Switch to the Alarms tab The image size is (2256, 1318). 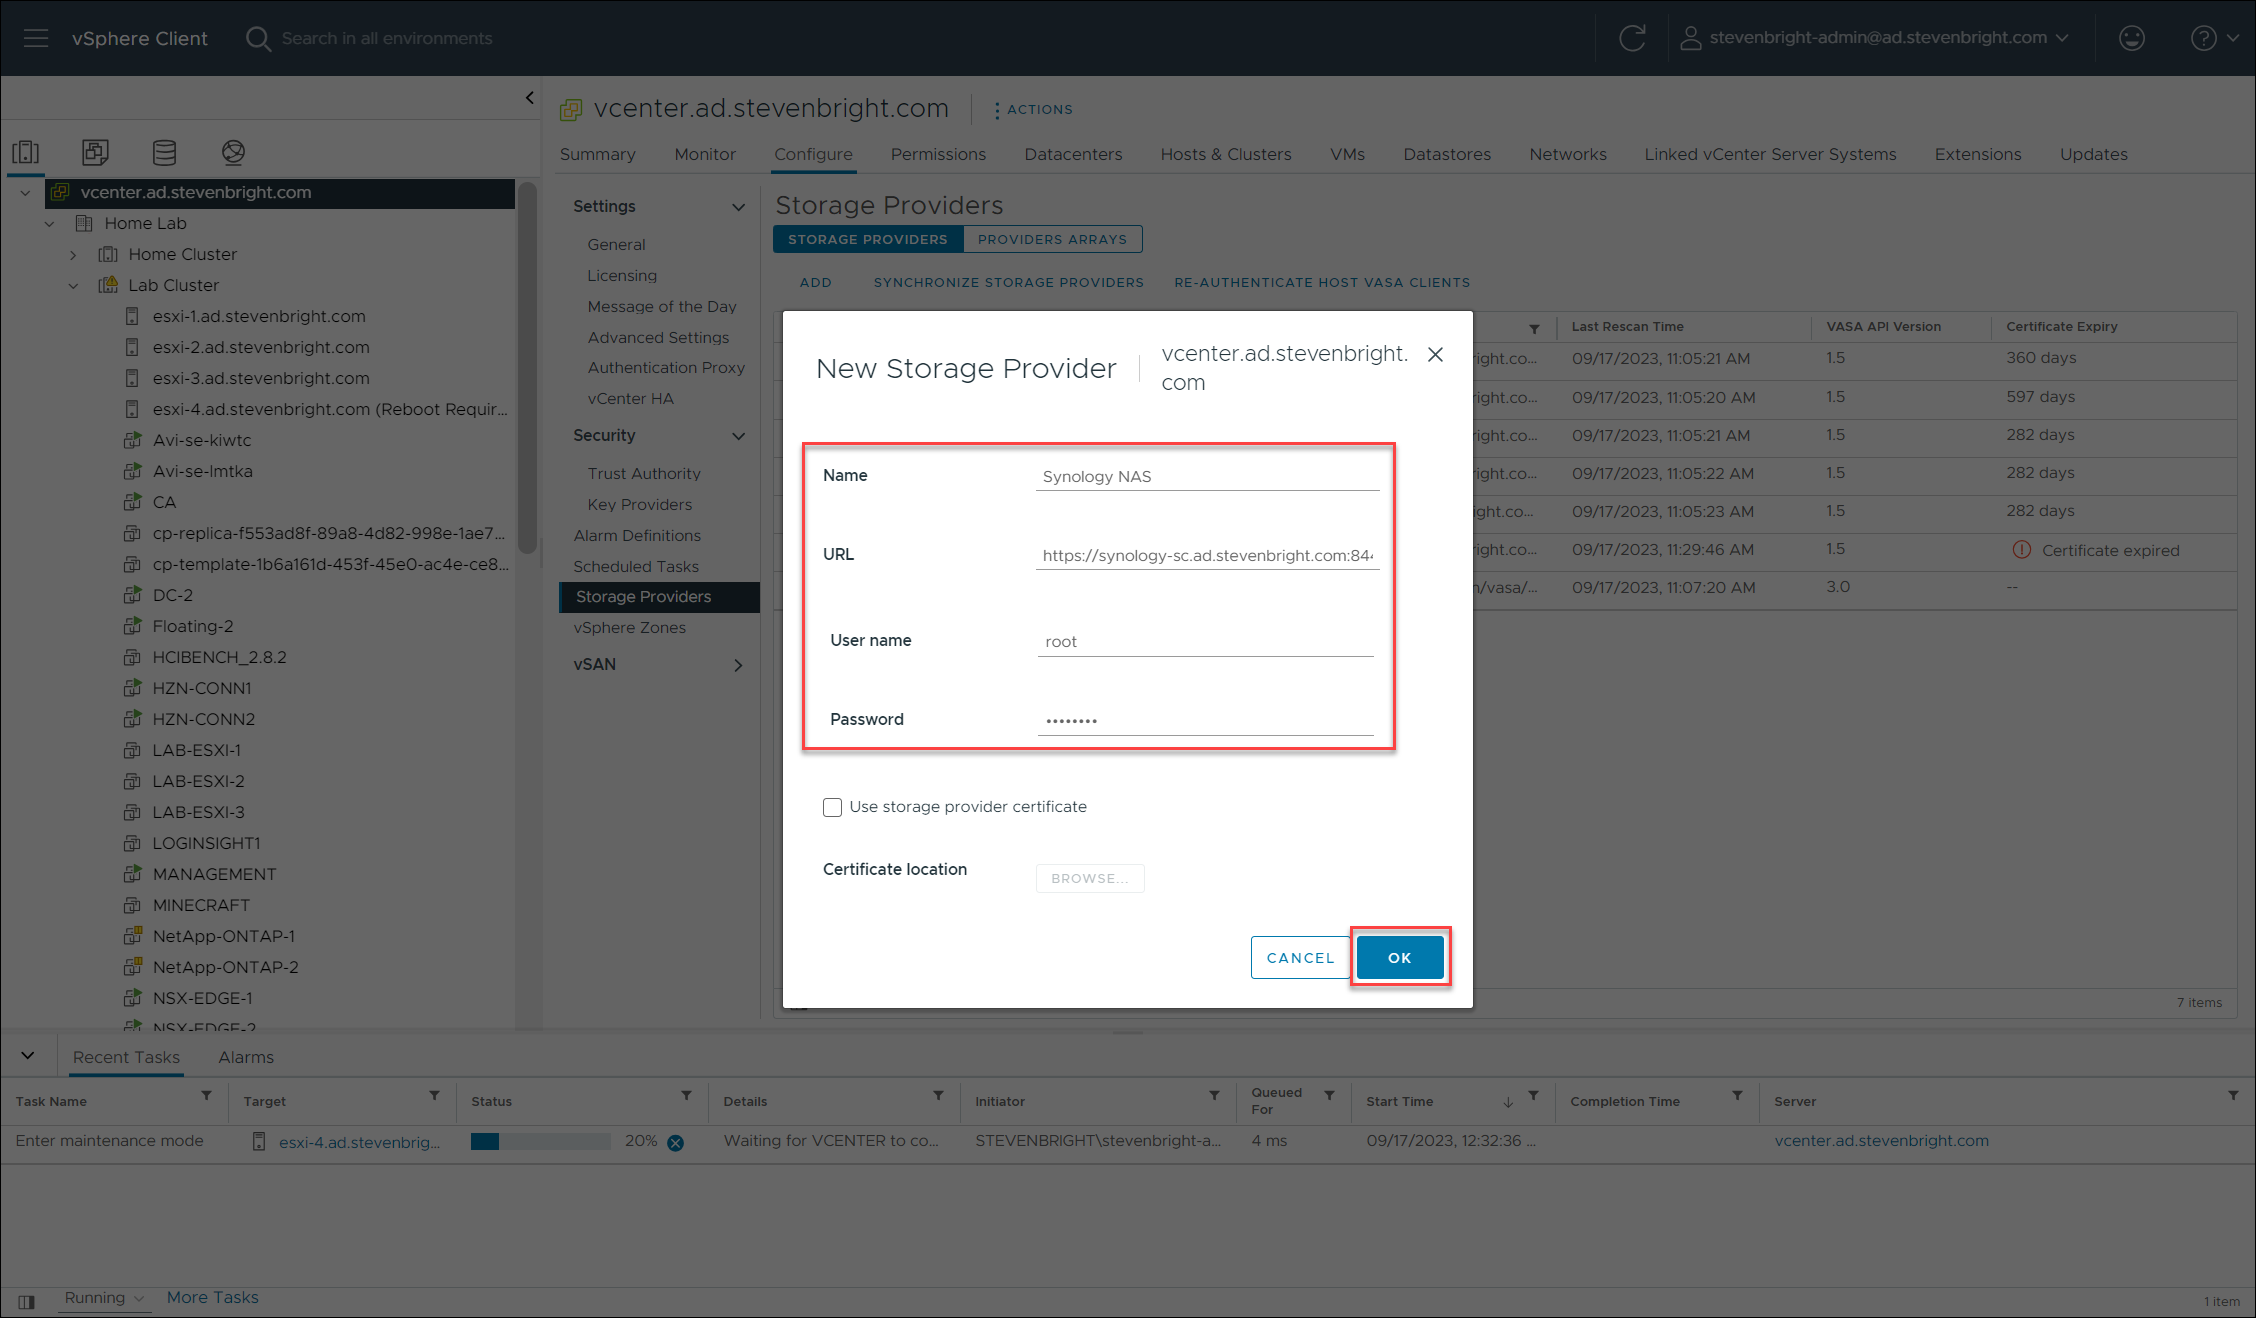[246, 1057]
